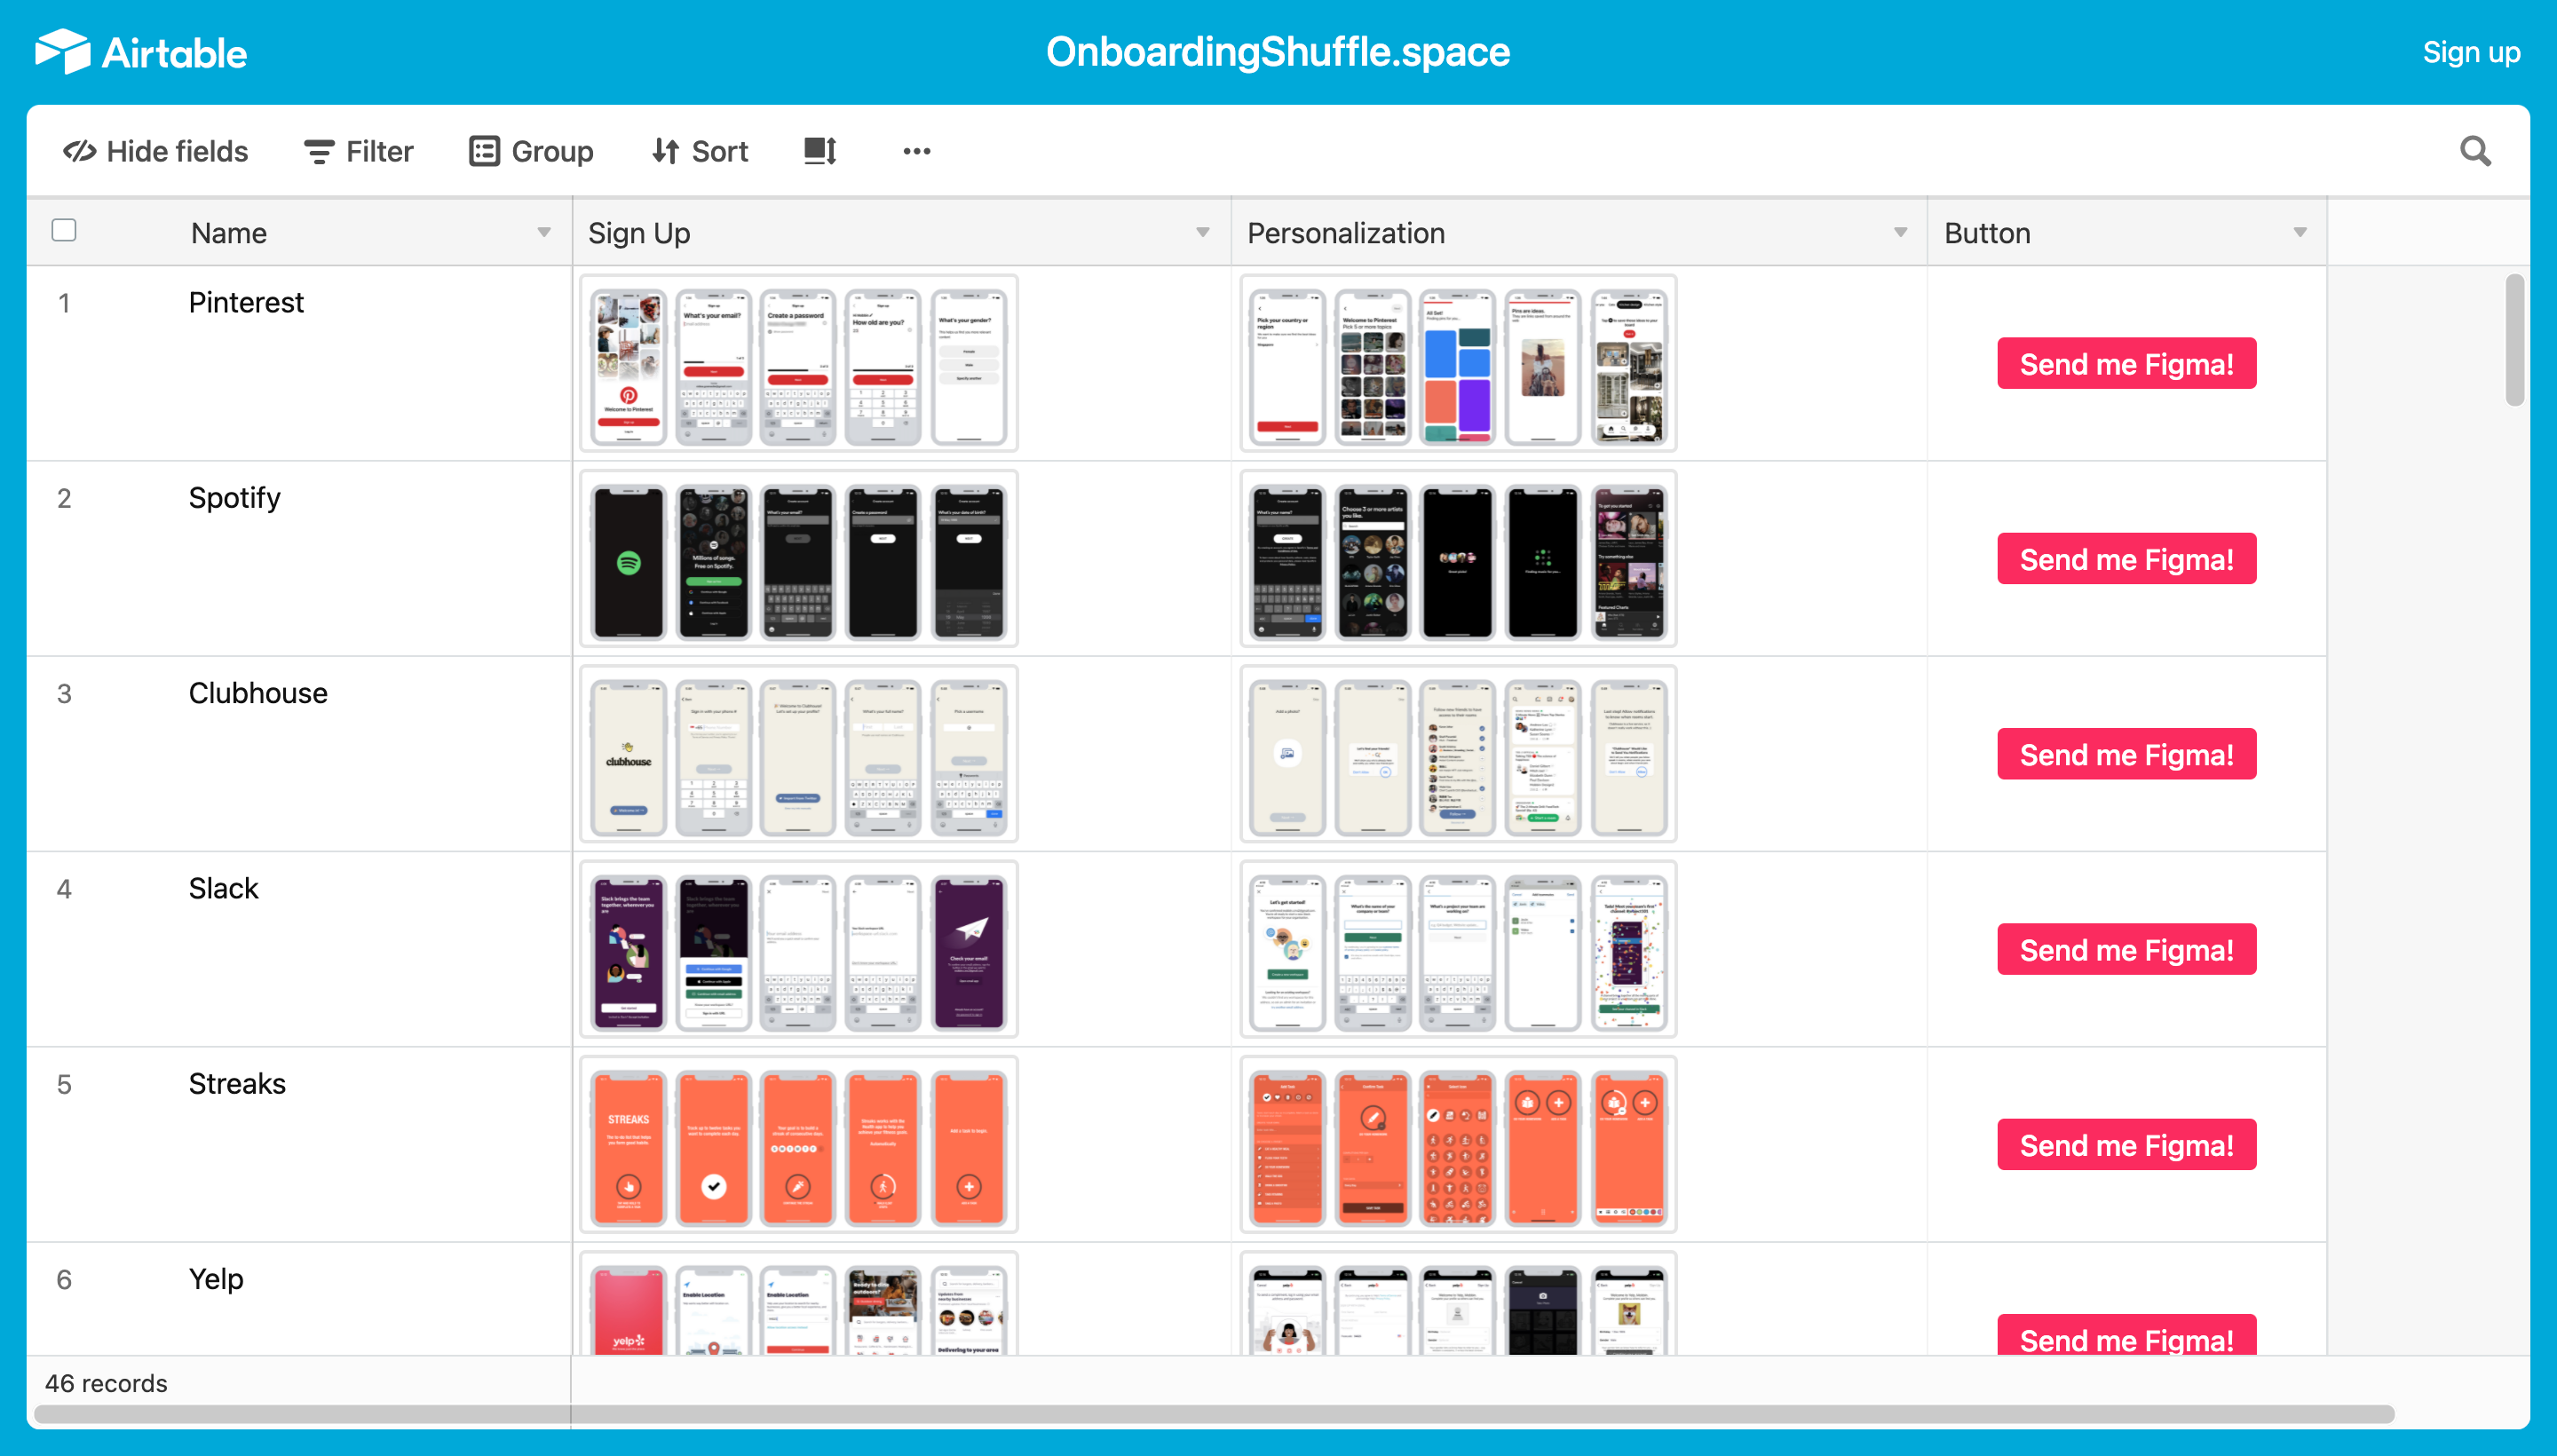Screen dimensions: 2557x1456
Task: Click the Group icon
Action: point(484,151)
